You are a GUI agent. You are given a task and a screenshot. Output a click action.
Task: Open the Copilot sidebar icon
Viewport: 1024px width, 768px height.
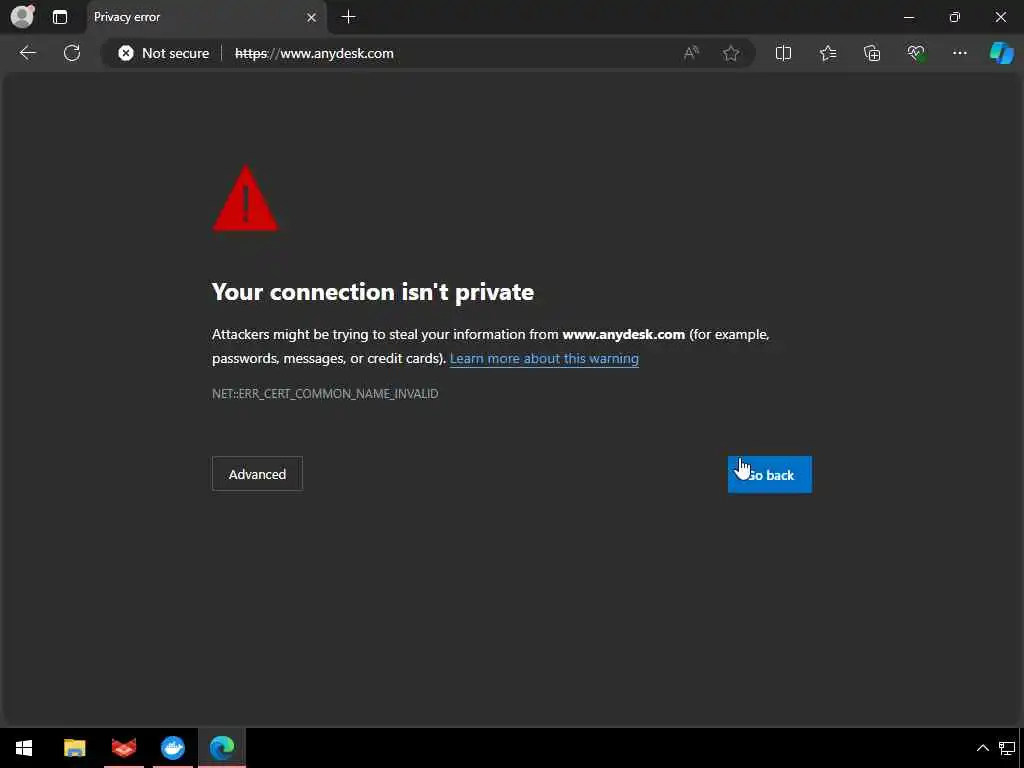(x=1001, y=53)
